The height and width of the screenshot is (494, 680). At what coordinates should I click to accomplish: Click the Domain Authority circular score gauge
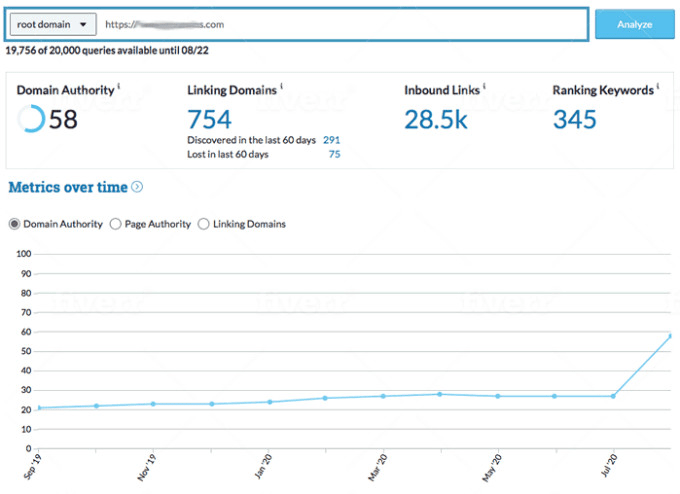(x=31, y=120)
